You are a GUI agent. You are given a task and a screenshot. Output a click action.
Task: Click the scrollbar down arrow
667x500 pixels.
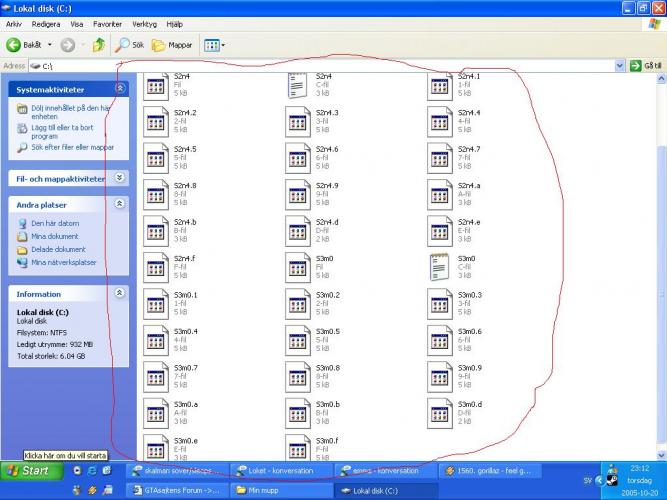661,455
